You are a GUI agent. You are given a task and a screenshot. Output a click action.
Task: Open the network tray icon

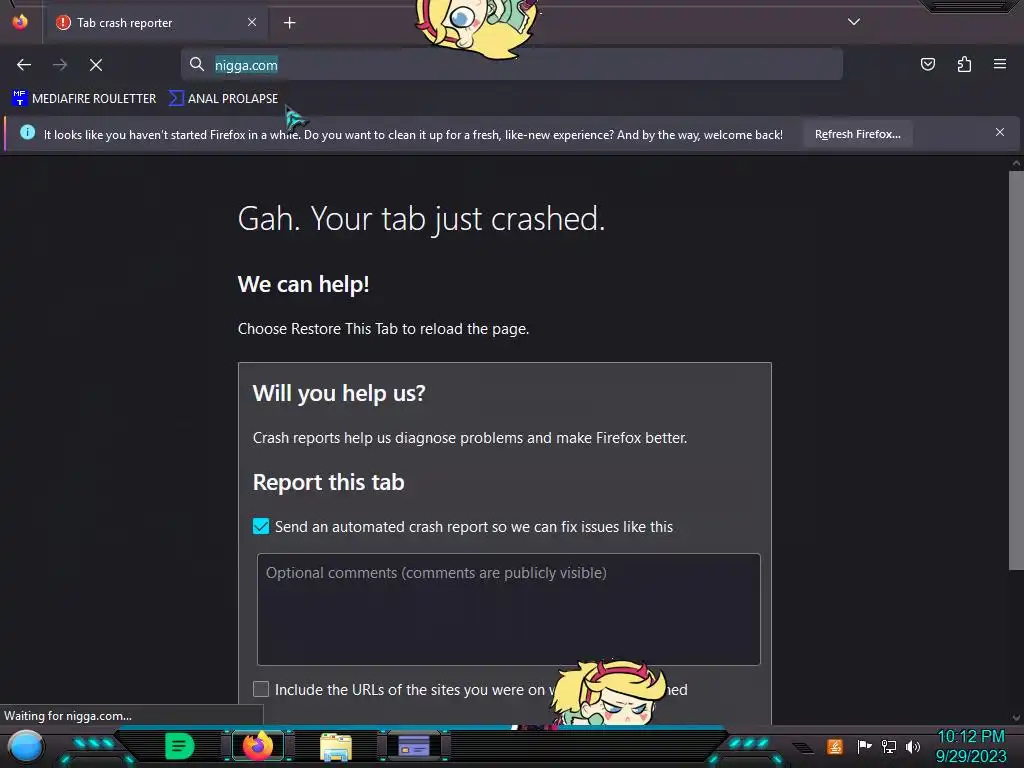coord(888,746)
